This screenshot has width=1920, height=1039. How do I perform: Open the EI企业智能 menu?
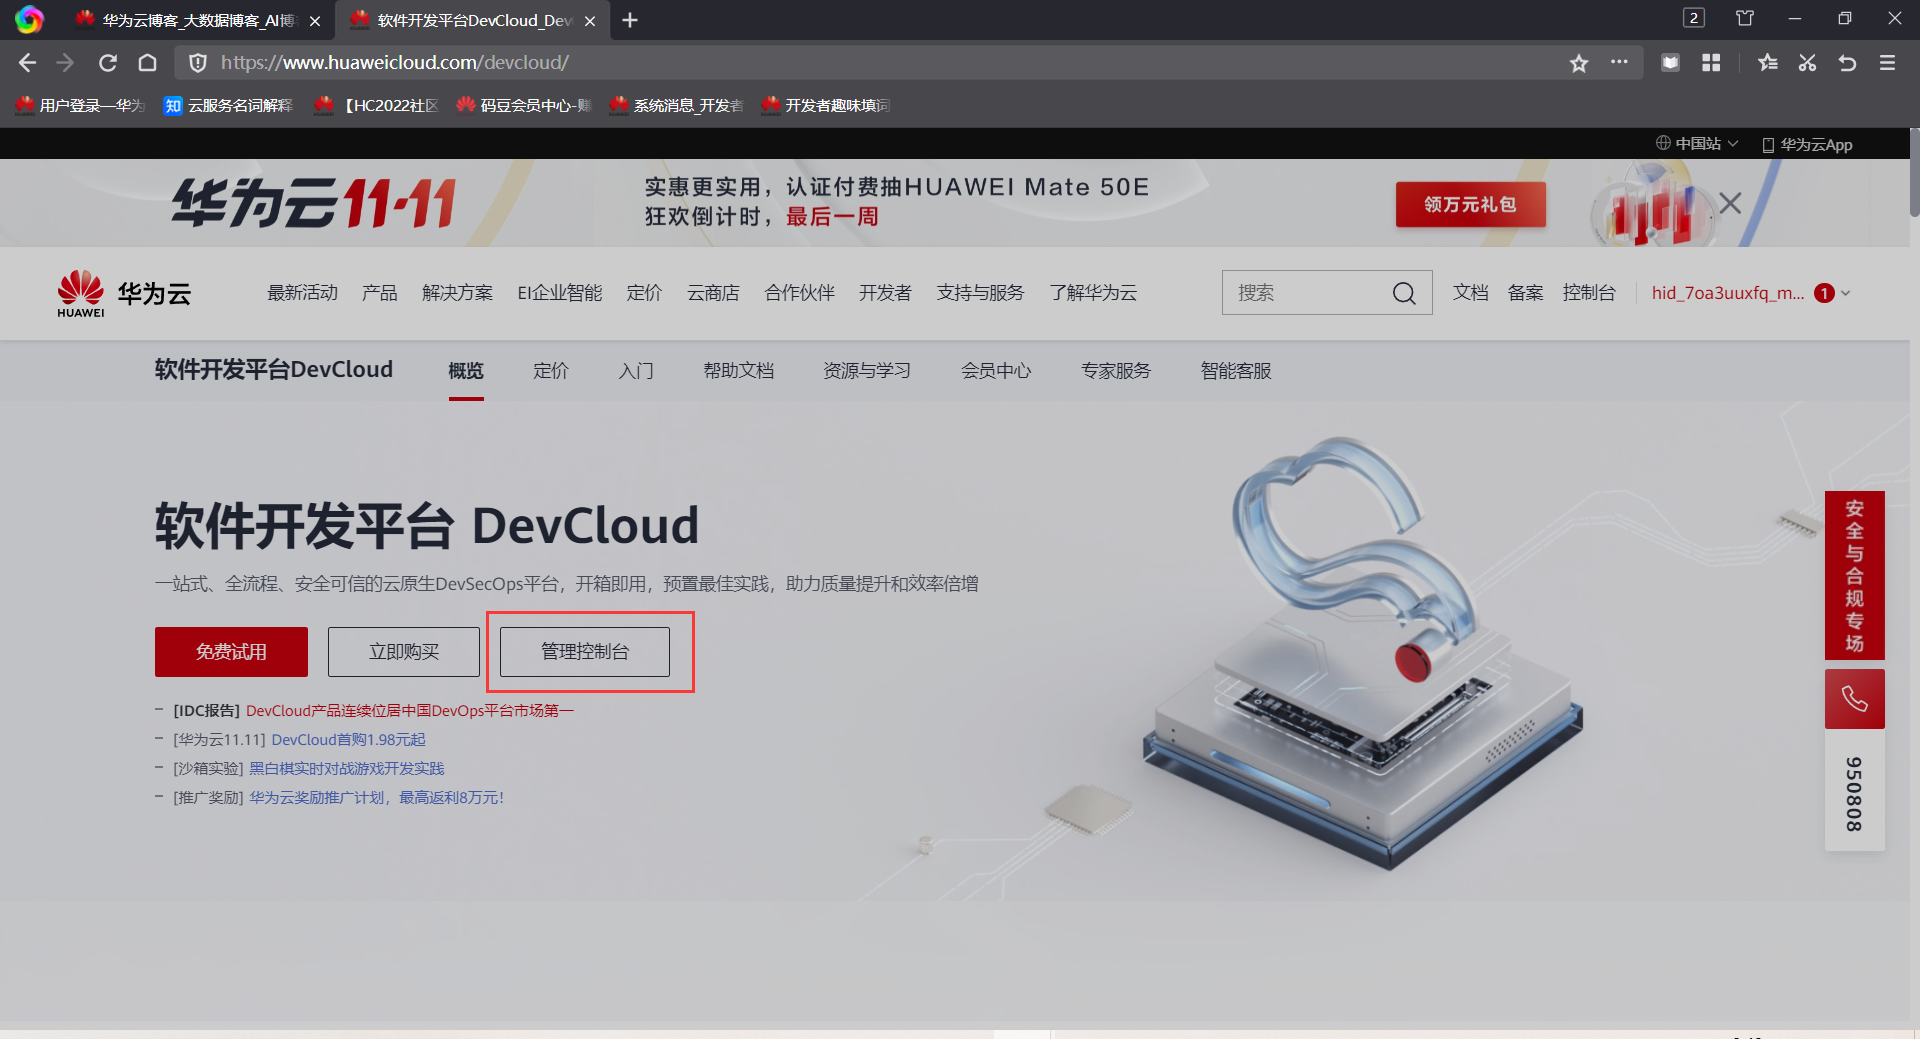(x=560, y=293)
